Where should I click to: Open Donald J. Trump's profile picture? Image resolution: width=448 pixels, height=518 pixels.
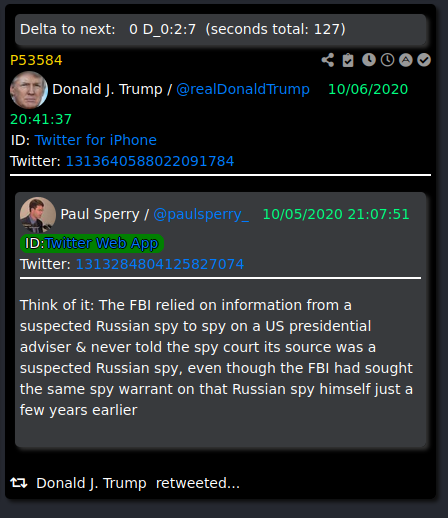(29, 90)
